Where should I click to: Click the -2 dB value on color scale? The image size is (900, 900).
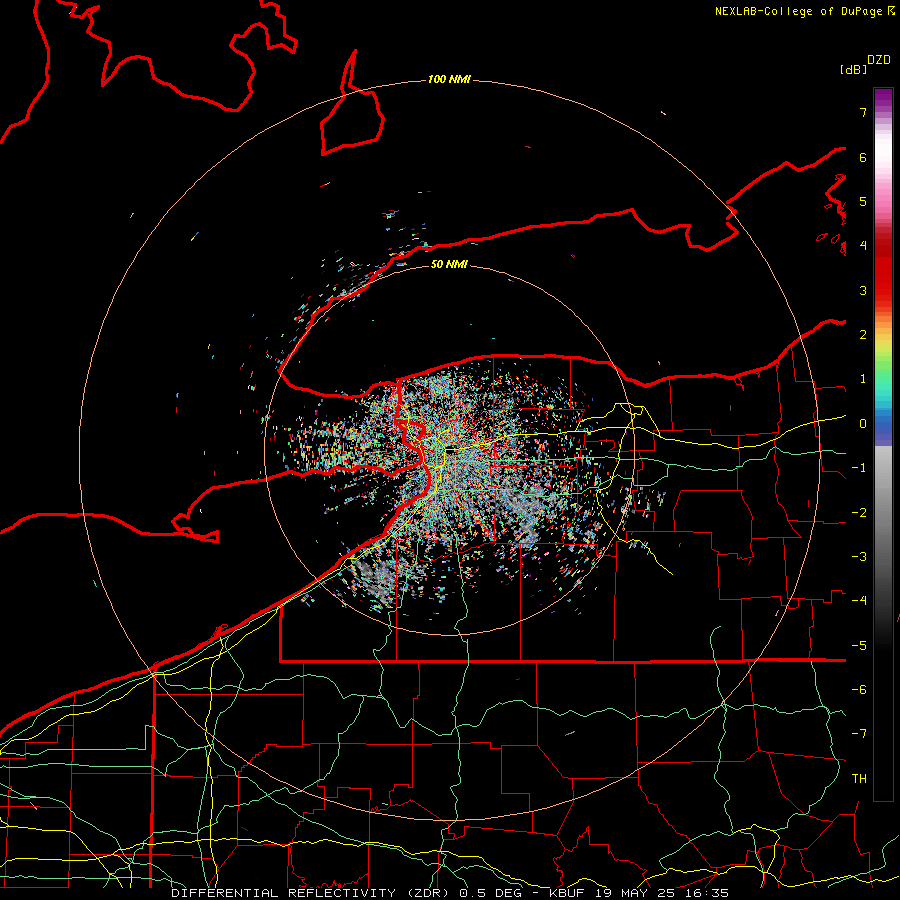coord(859,513)
